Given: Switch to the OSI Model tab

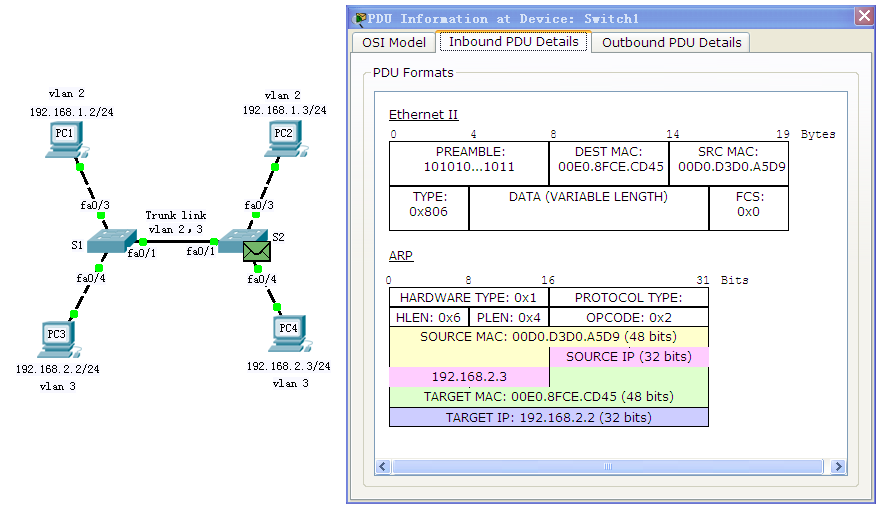Looking at the screenshot, I should [x=394, y=43].
